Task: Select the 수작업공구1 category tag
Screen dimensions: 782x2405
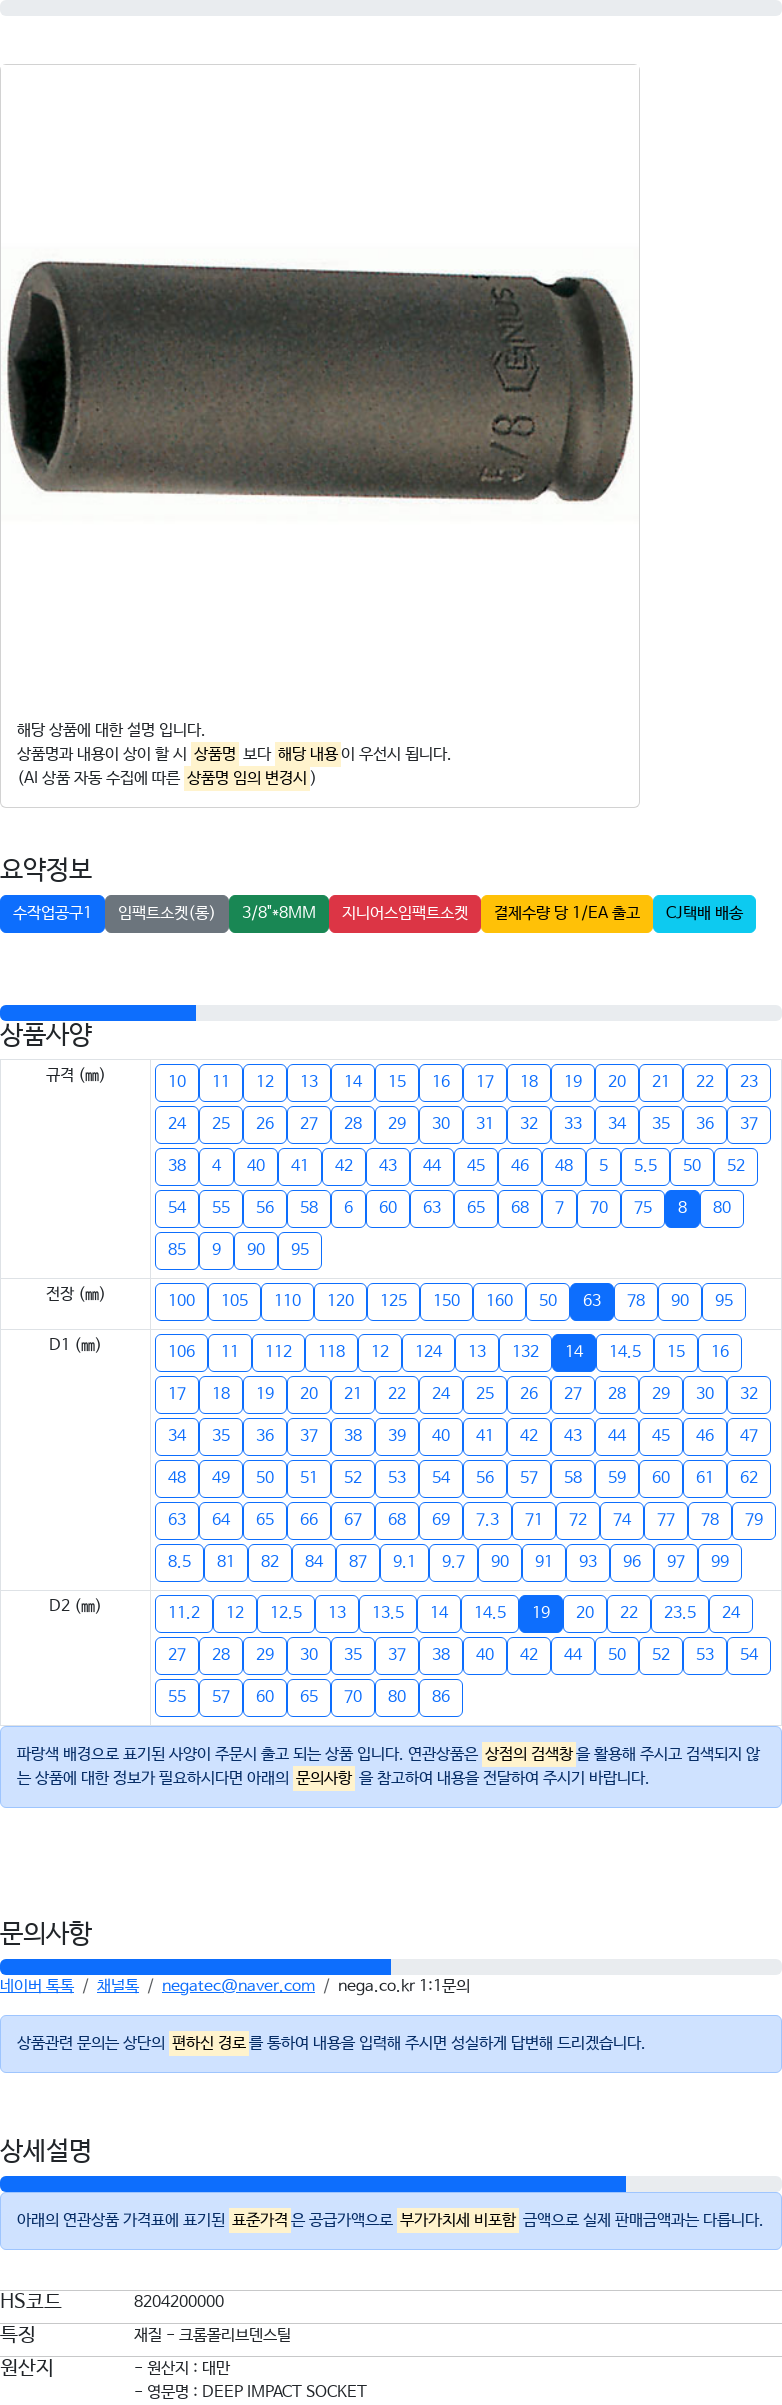Action: point(52,913)
